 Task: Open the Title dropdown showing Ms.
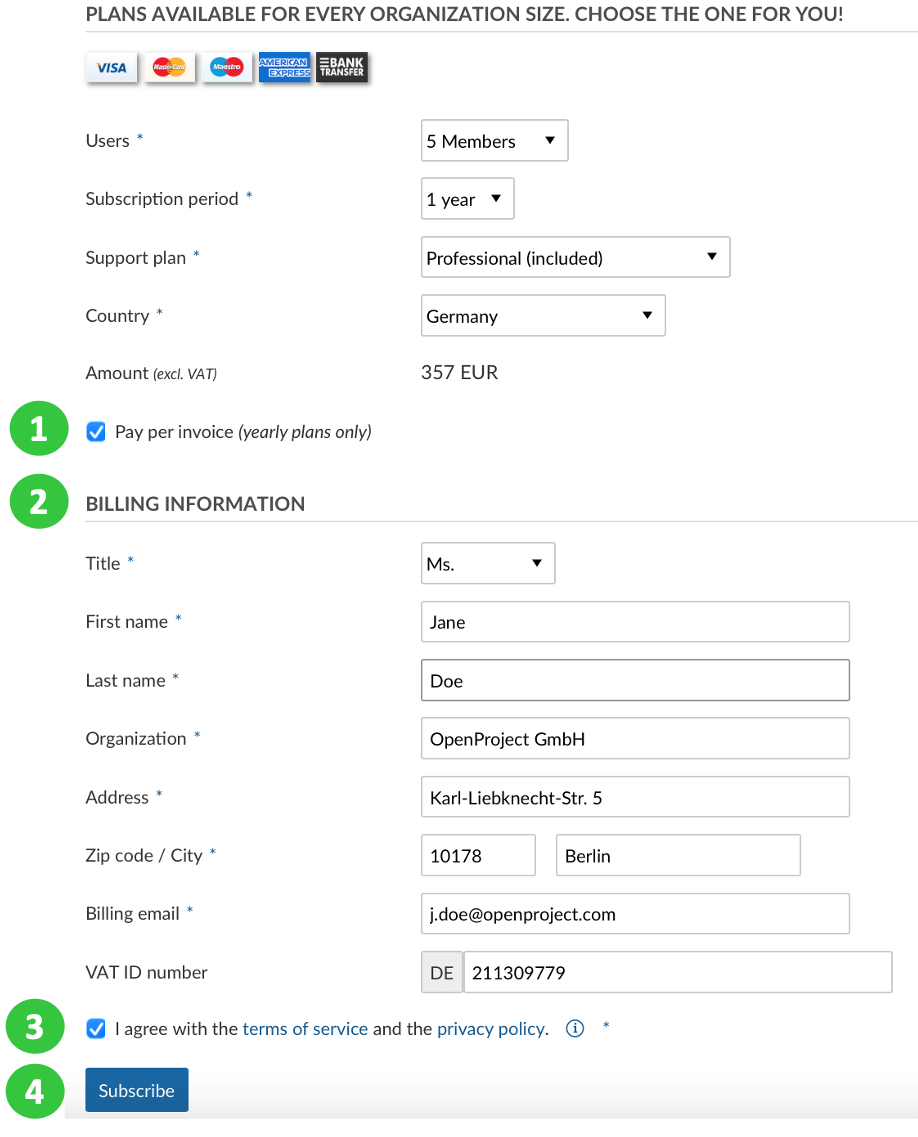[x=488, y=564]
